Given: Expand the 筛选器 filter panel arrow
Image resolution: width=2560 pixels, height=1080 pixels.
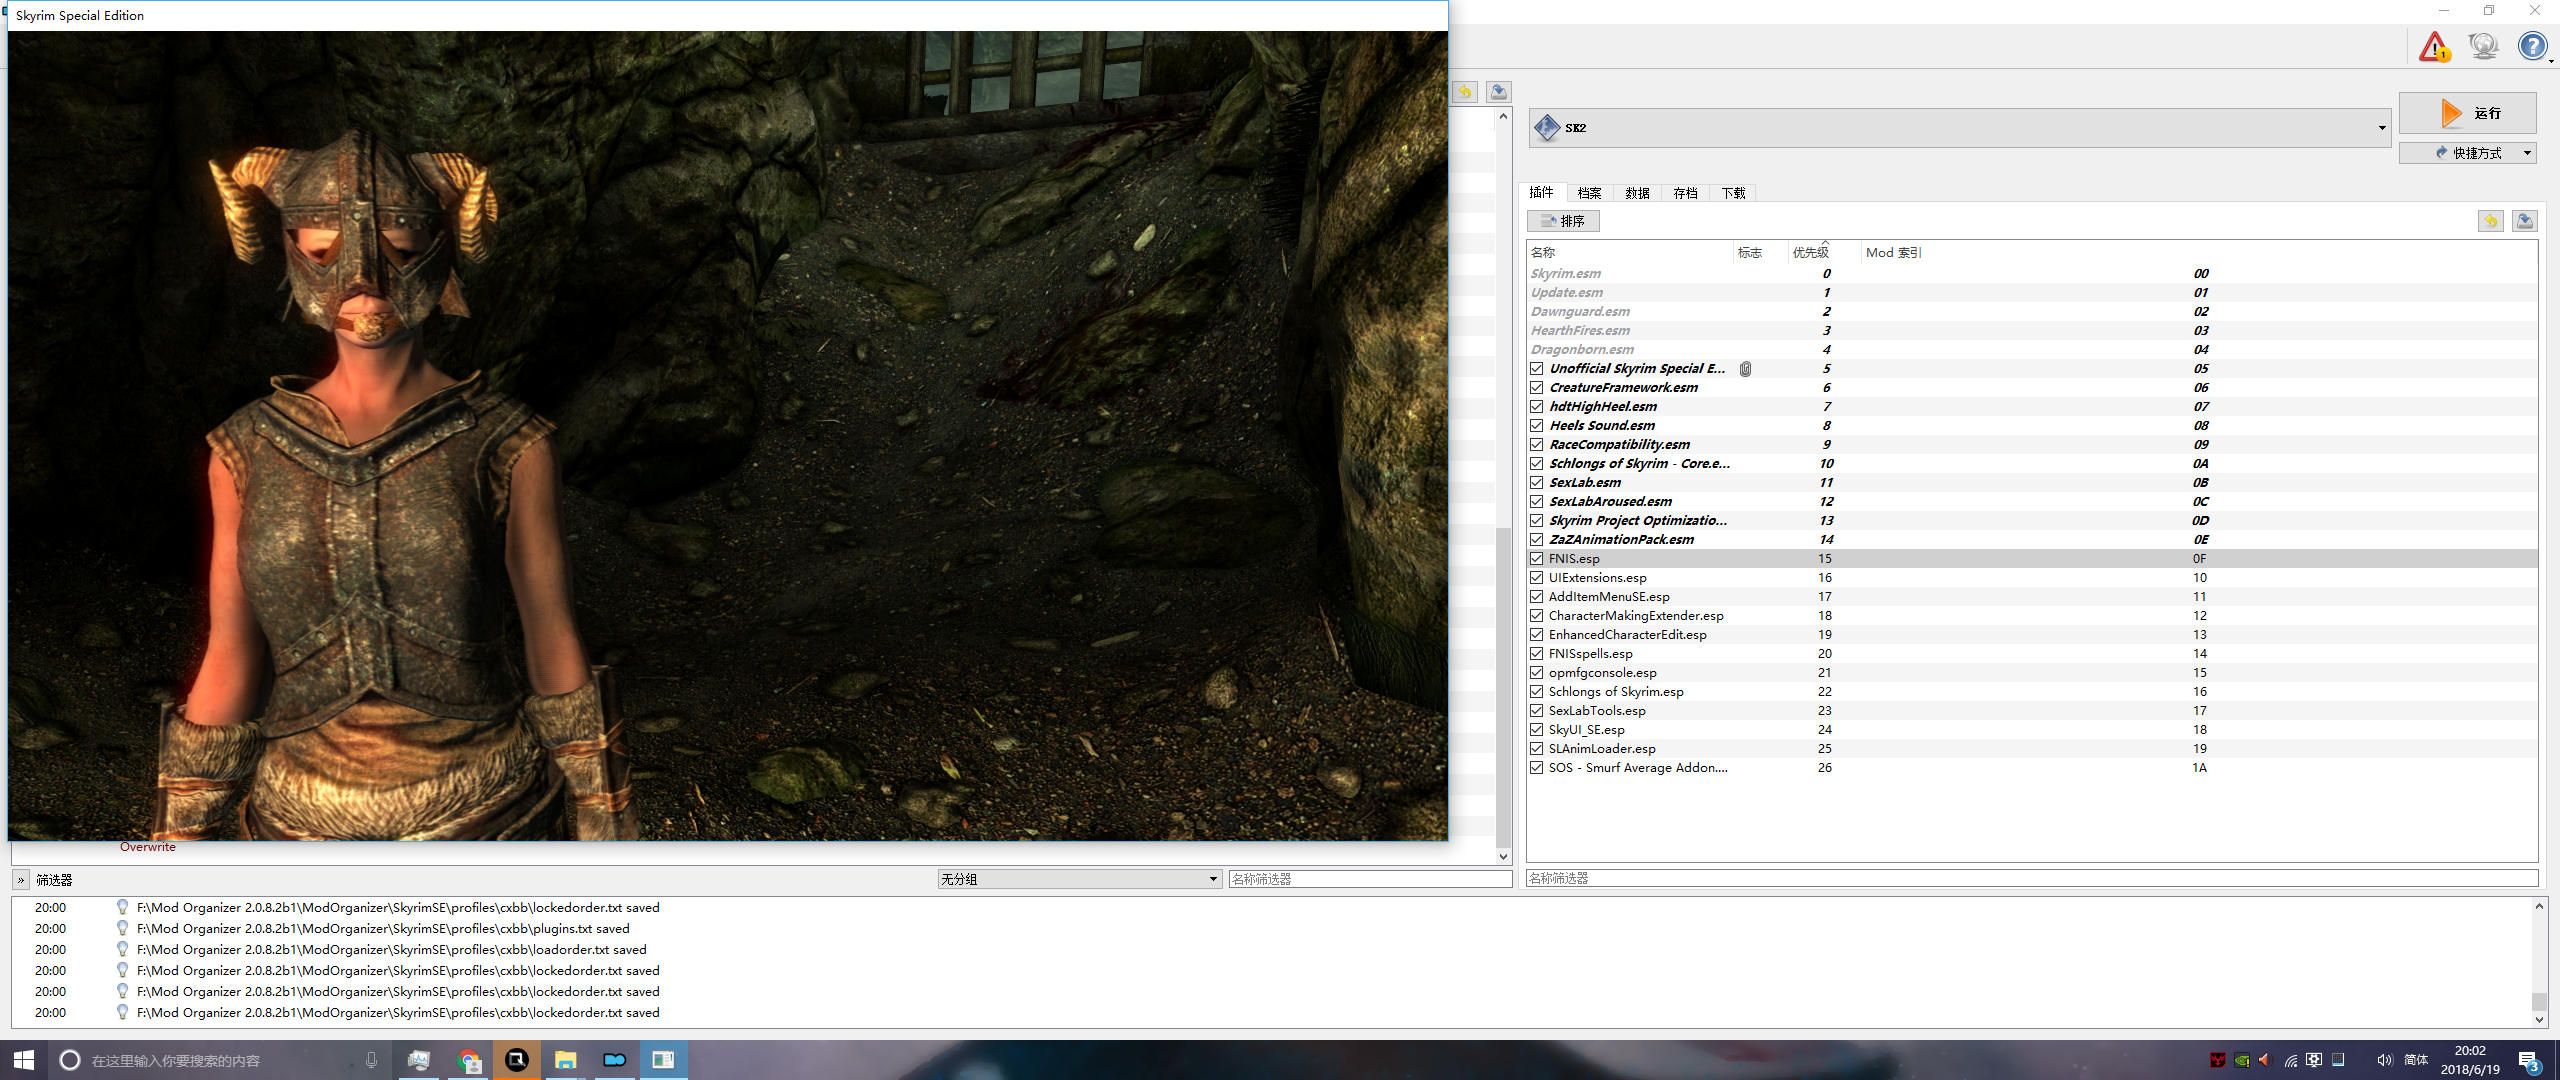Looking at the screenshot, I should pyautogui.click(x=21, y=880).
